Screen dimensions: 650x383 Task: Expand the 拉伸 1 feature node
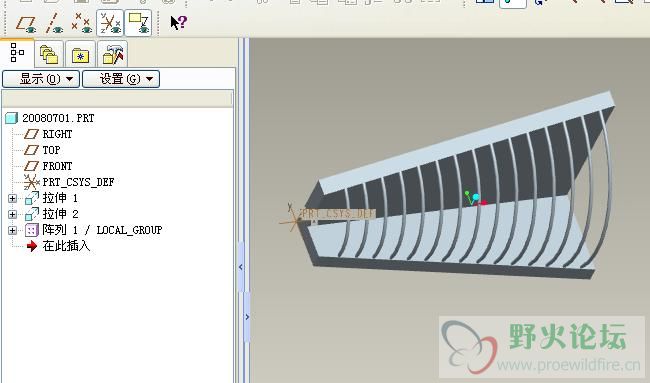tap(12, 199)
